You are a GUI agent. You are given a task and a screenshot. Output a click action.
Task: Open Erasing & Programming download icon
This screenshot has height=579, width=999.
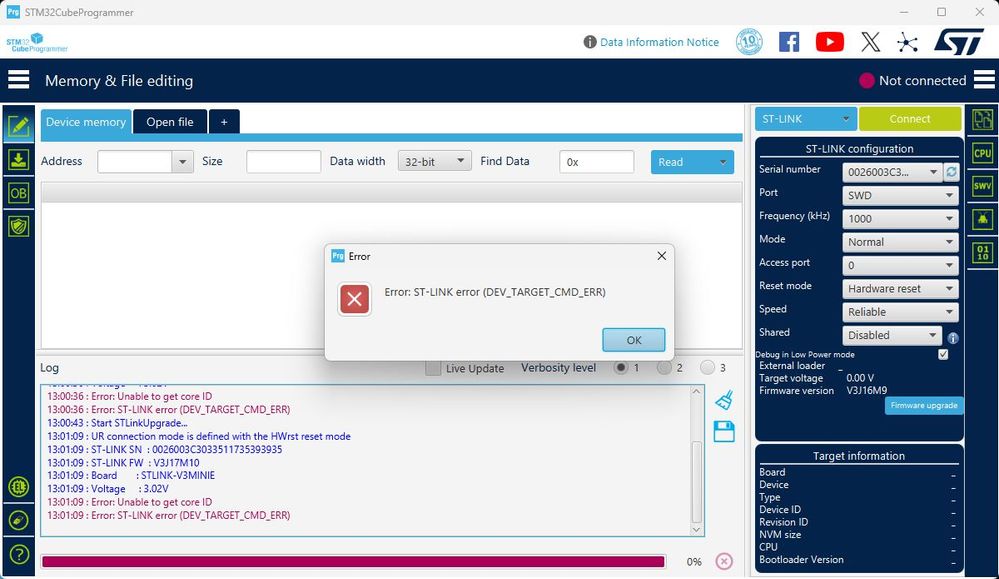click(x=18, y=159)
